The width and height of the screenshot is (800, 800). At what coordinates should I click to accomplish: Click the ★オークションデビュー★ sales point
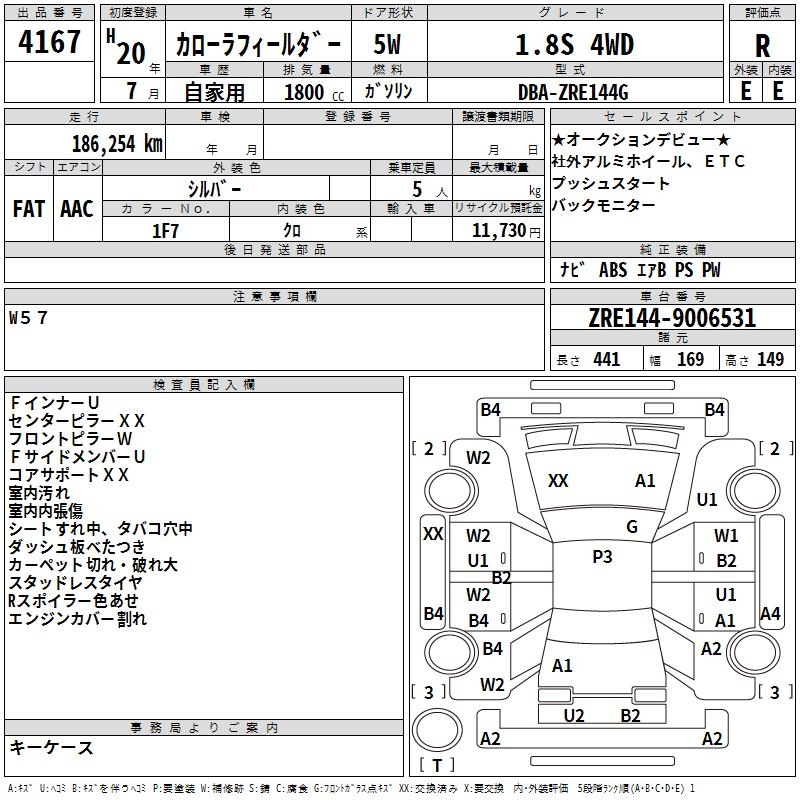[x=641, y=139]
